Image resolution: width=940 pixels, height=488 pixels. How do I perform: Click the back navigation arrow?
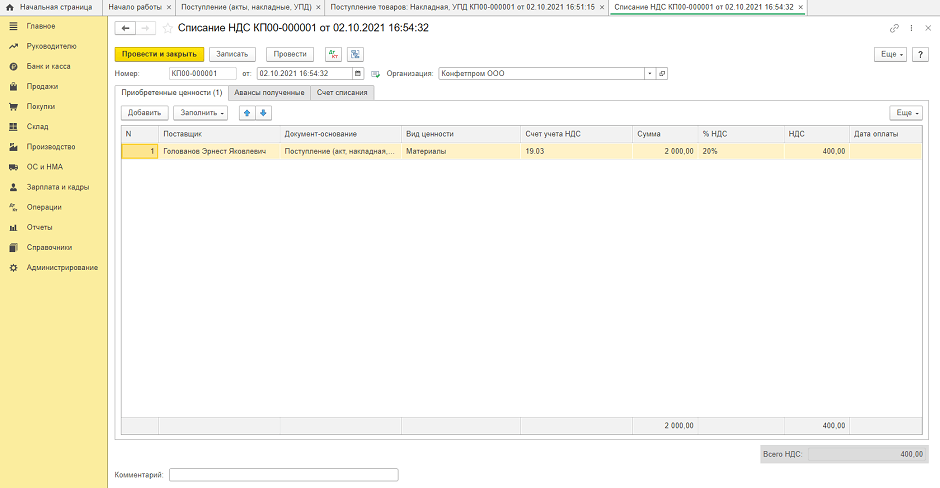click(x=126, y=28)
